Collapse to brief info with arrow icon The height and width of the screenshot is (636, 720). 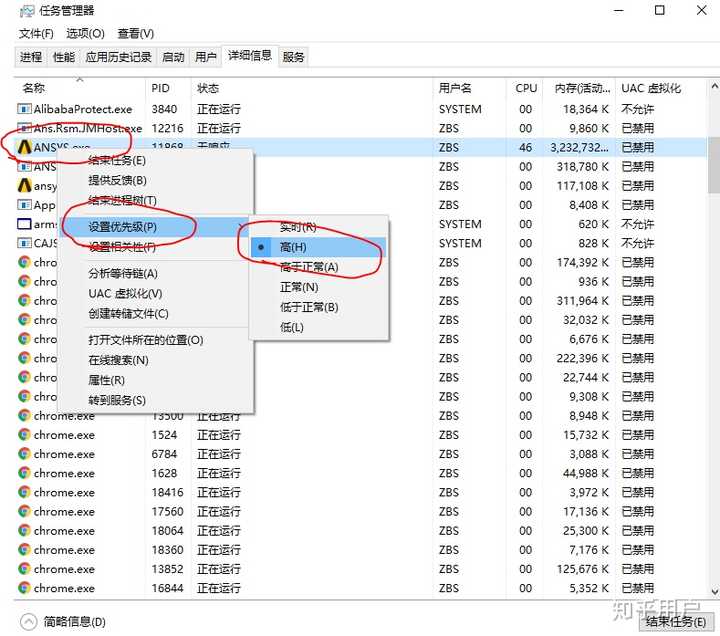(28, 622)
